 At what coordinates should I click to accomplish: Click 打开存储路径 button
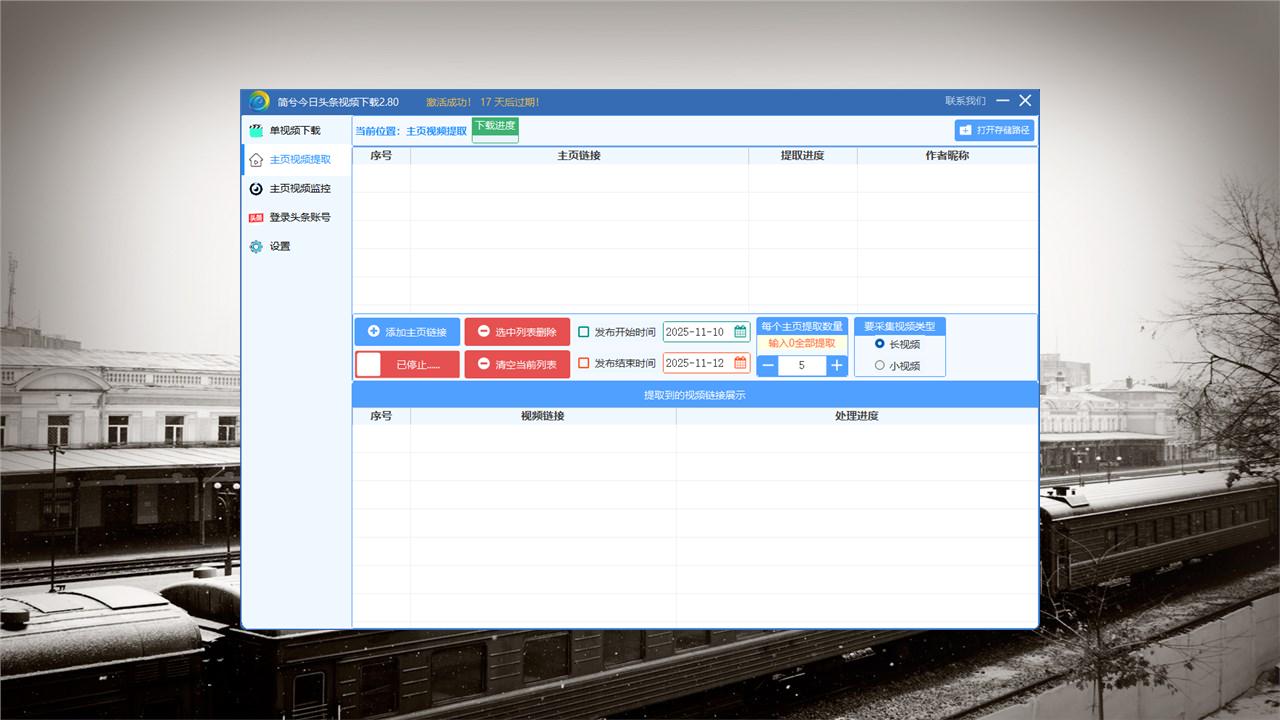[994, 130]
